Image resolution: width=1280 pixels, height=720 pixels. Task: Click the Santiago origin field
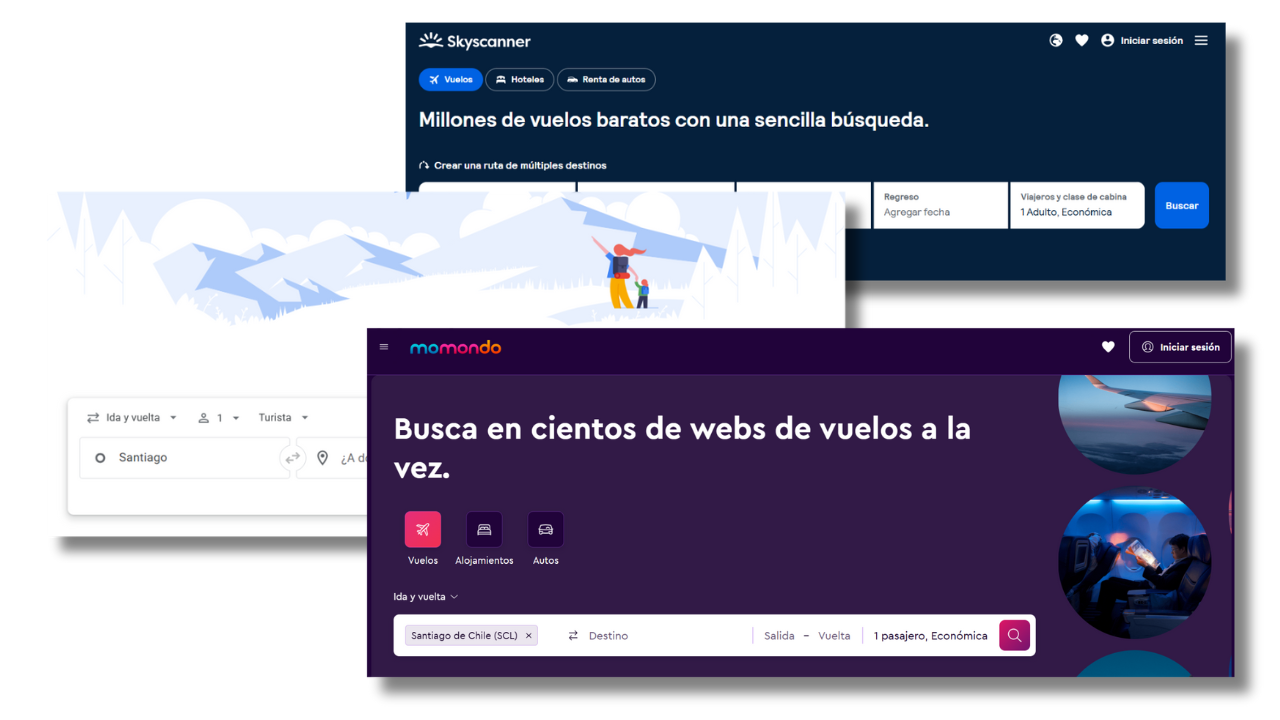(185, 458)
